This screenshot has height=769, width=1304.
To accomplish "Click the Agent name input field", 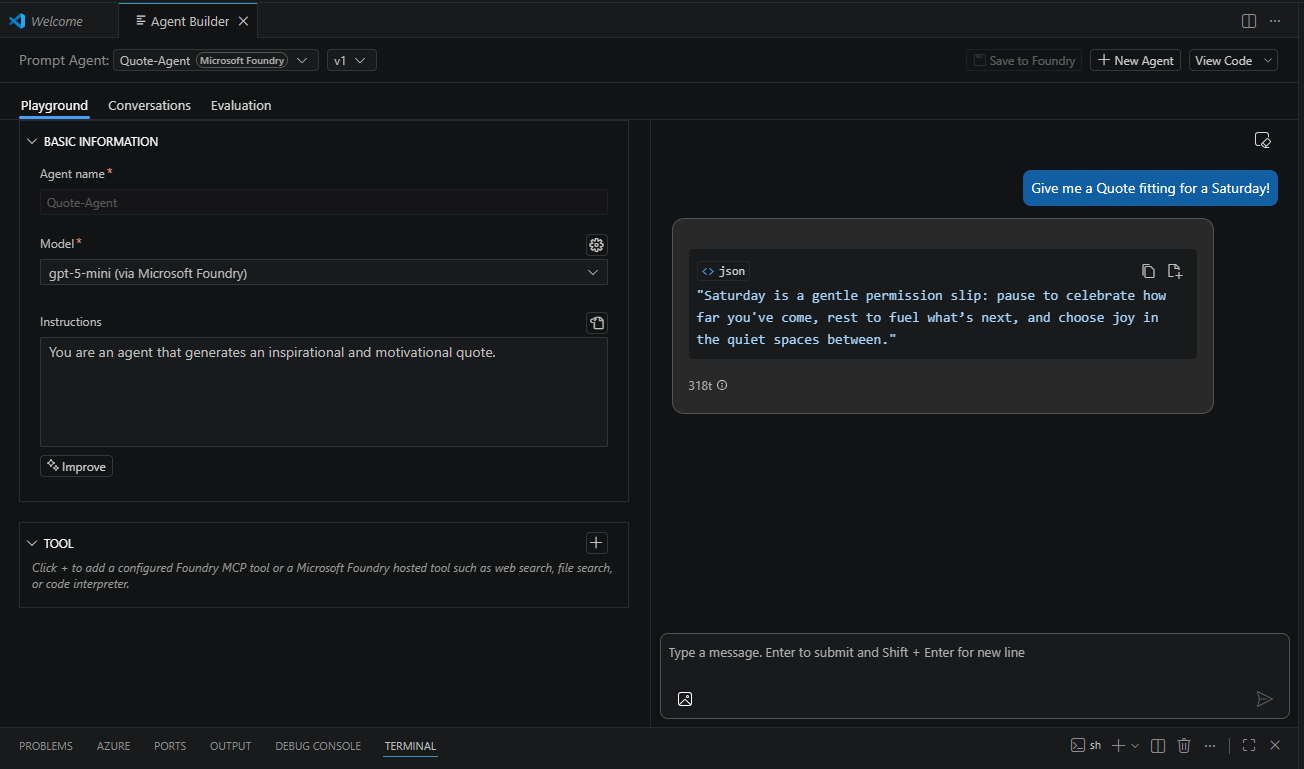I will click(x=324, y=202).
